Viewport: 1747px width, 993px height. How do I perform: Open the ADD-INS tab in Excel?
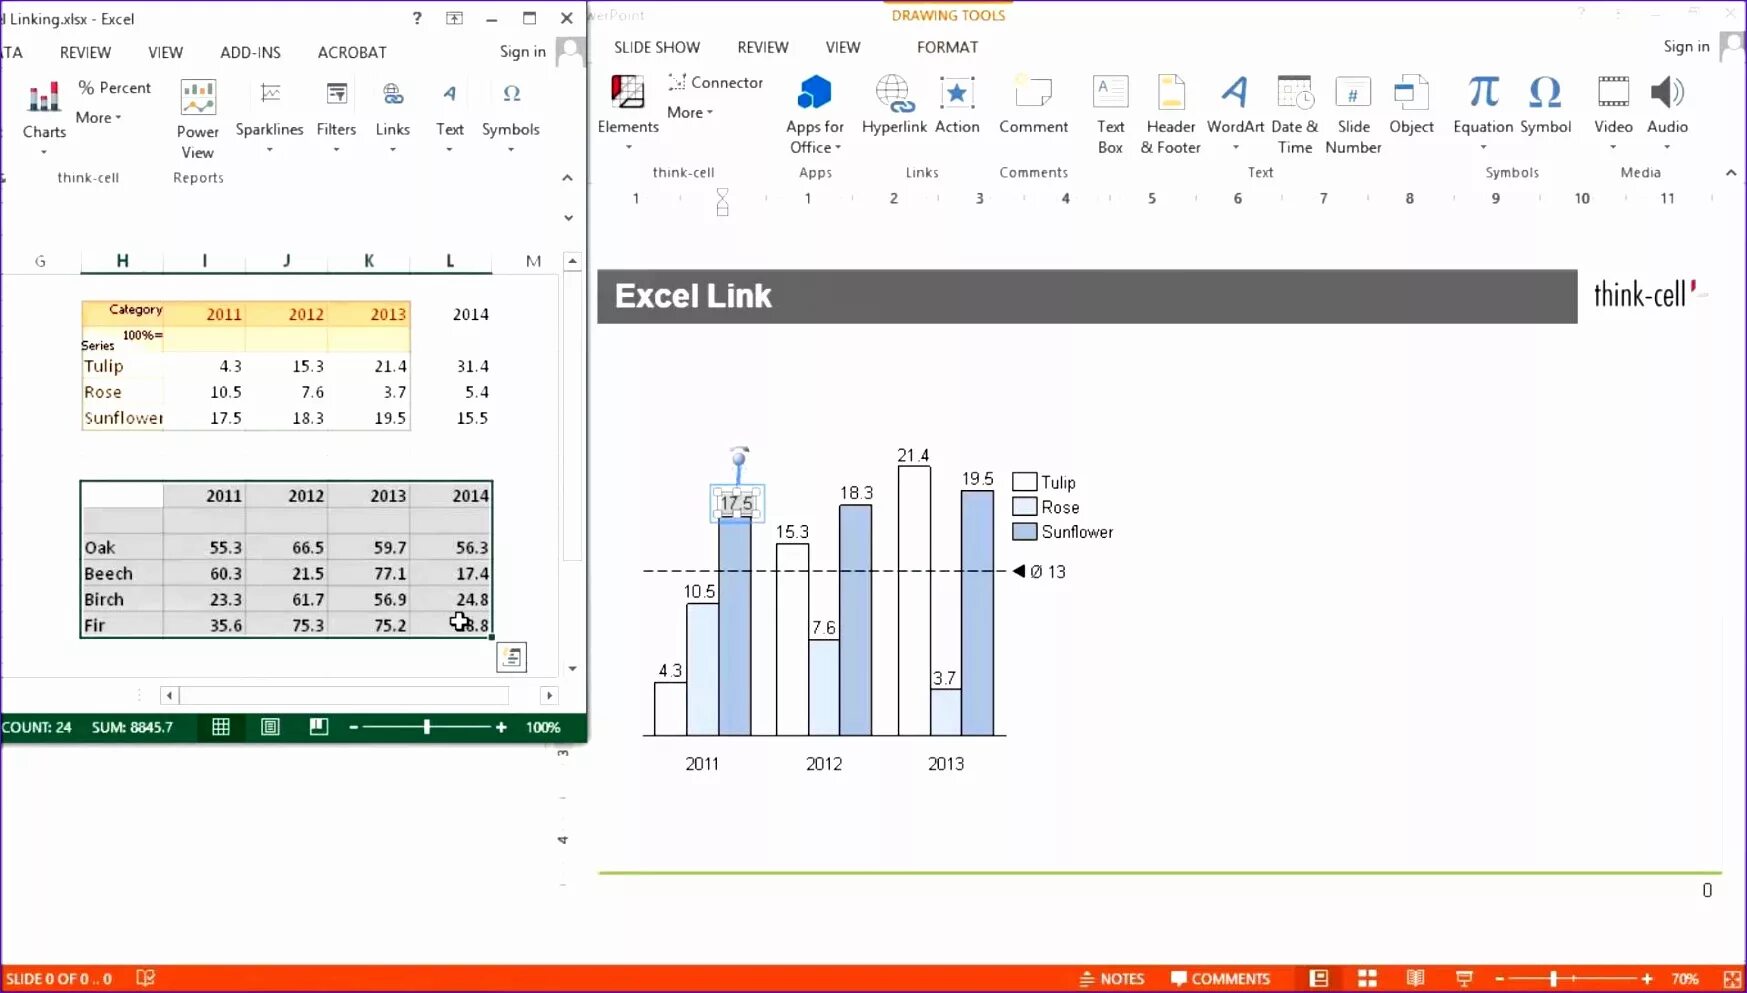[x=250, y=52]
